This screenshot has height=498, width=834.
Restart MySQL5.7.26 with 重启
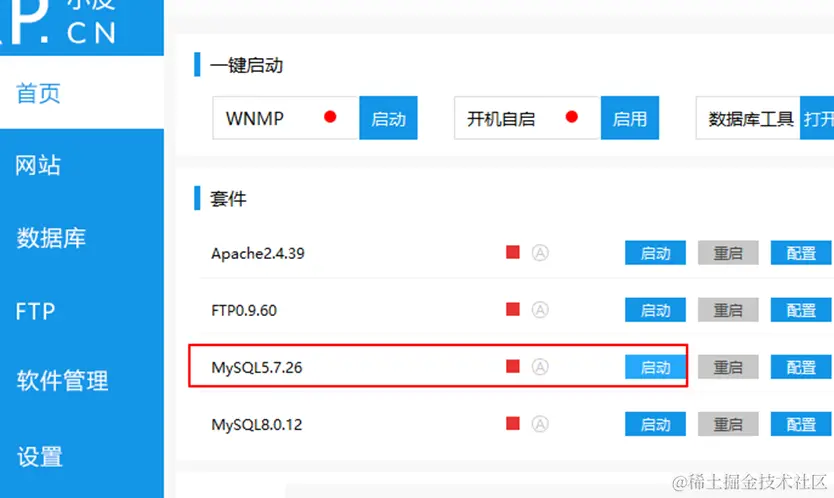[x=728, y=367]
